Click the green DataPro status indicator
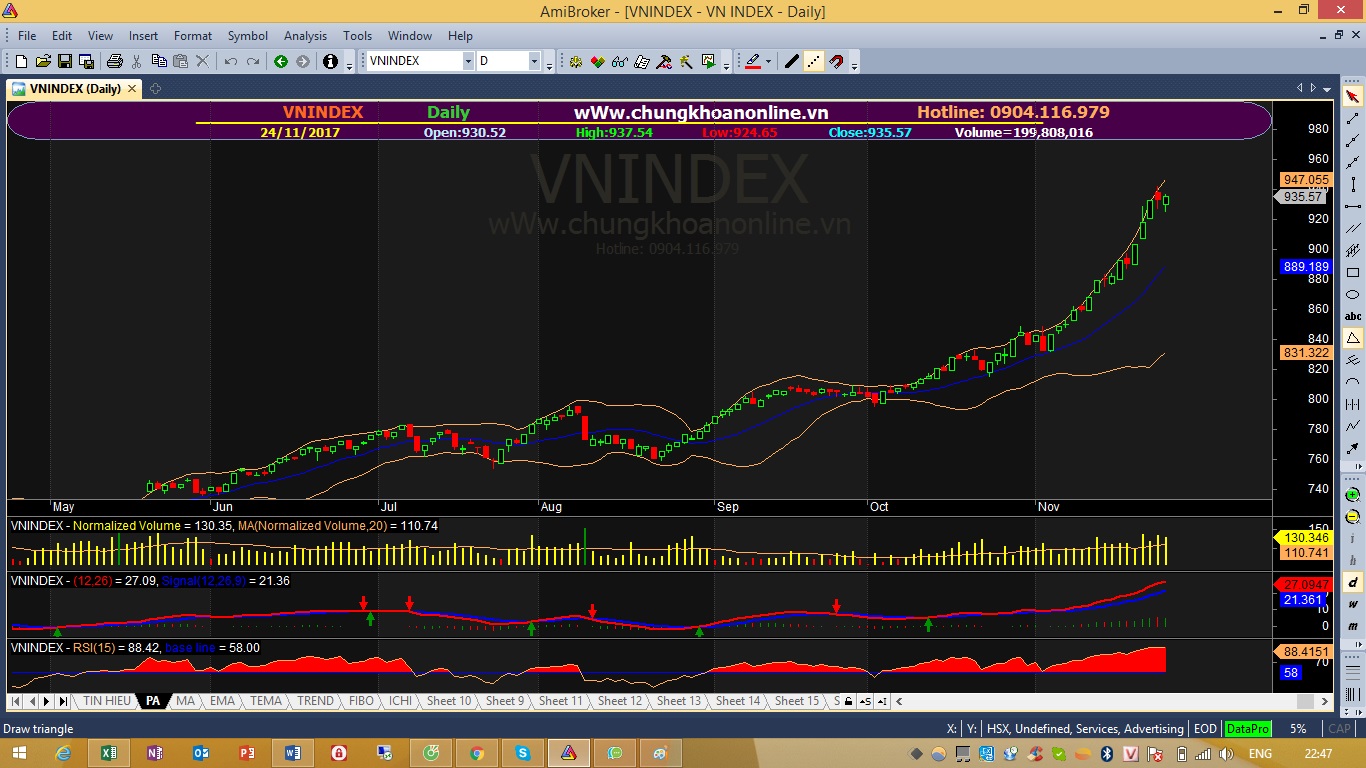1366x768 pixels. pos(1248,729)
